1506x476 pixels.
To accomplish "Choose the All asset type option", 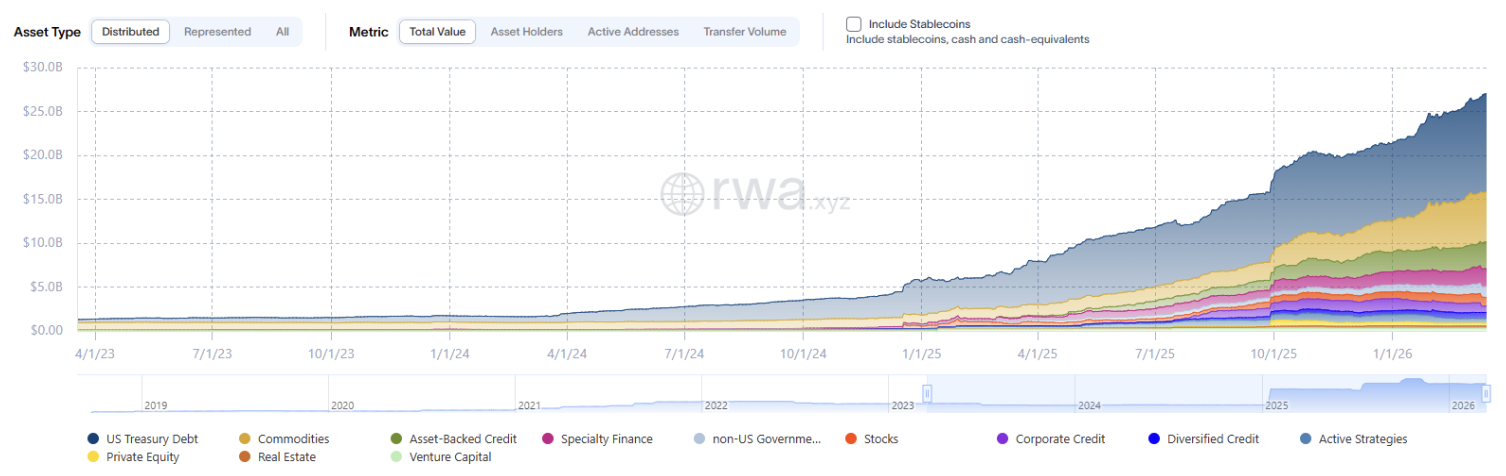I will coord(283,32).
